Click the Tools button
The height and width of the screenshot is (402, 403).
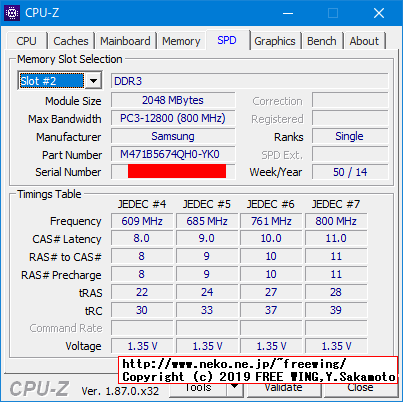[198, 387]
